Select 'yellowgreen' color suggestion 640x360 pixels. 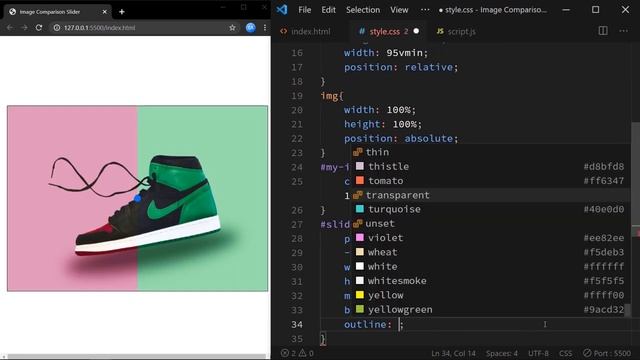point(490,309)
